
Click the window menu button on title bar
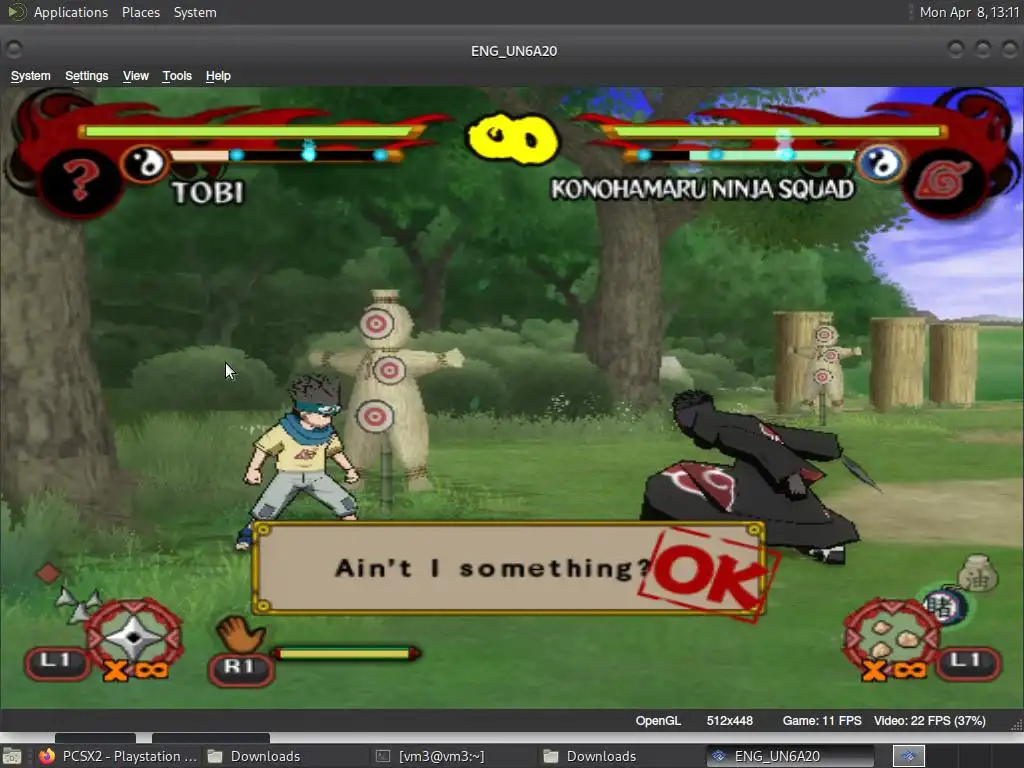pos(14,49)
